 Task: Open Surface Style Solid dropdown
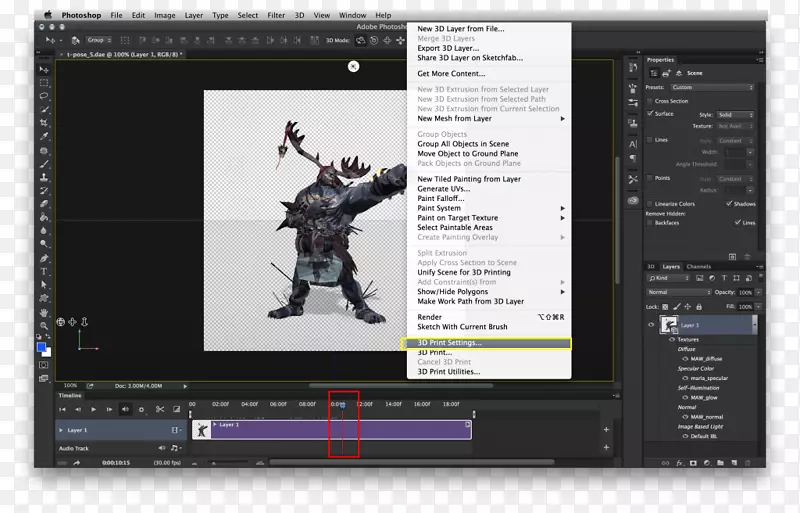click(735, 115)
